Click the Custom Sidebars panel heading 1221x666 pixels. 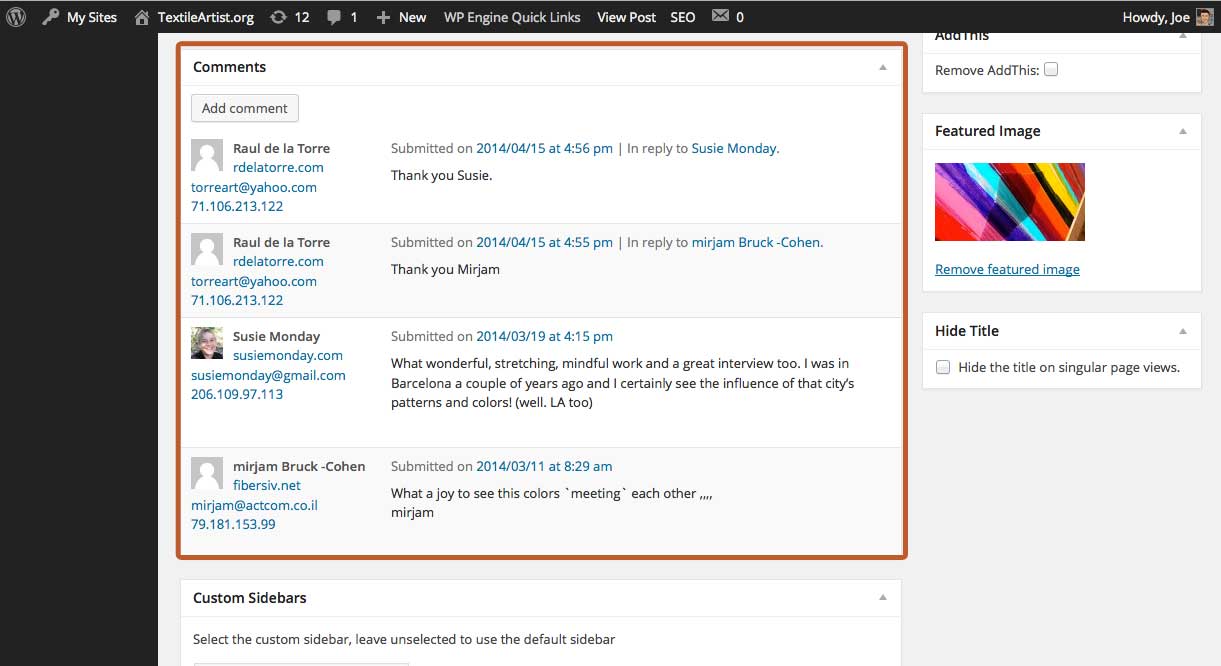tap(249, 598)
